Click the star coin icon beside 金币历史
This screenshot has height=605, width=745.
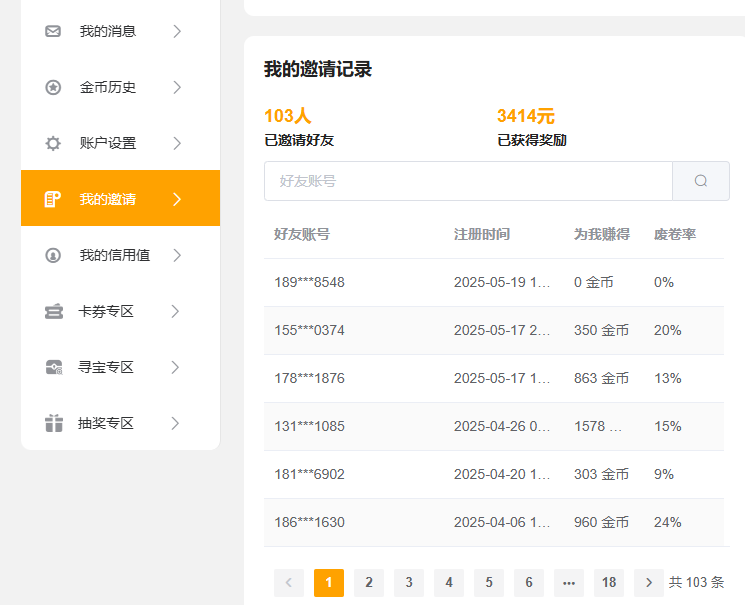(x=53, y=87)
